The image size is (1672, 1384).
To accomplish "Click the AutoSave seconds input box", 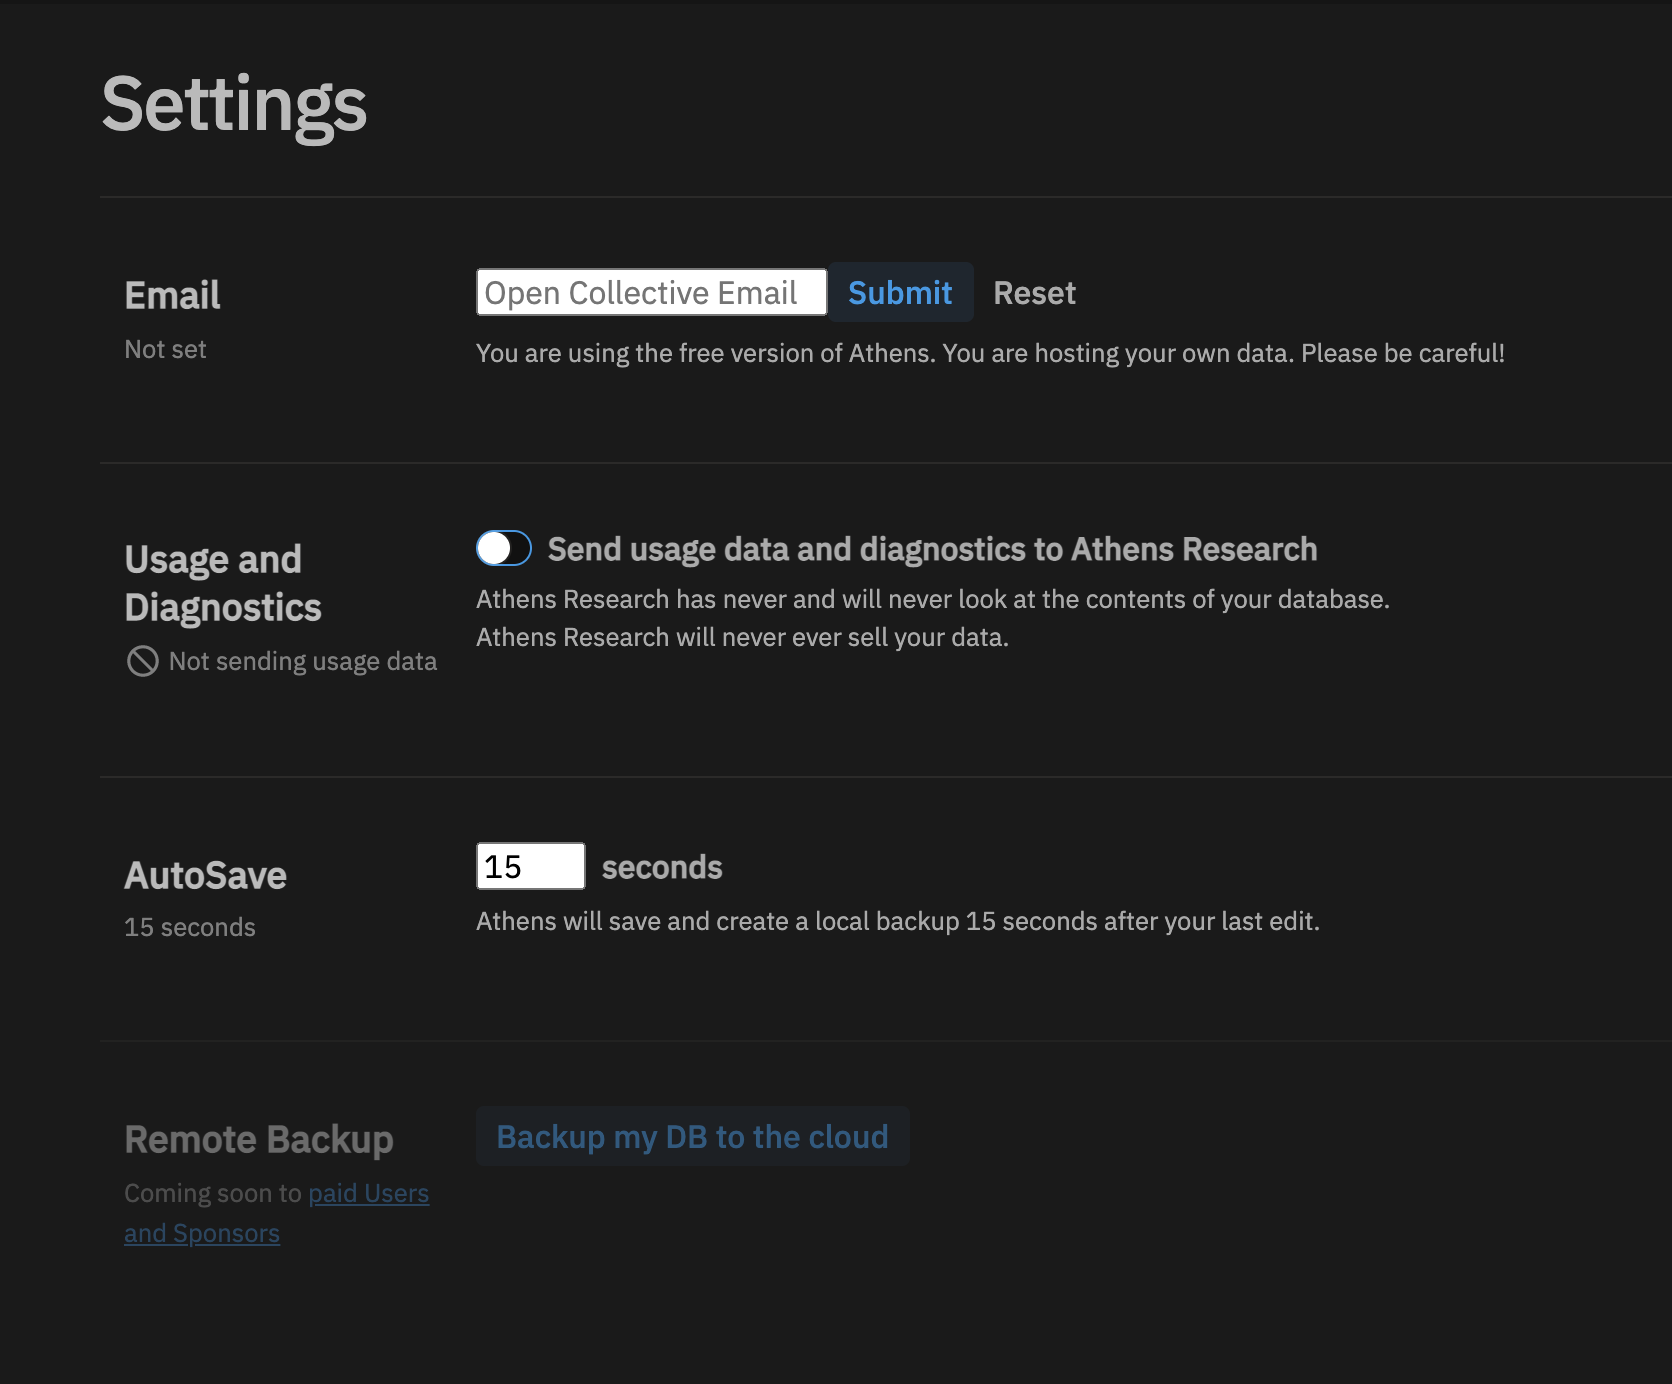I will pos(530,866).
